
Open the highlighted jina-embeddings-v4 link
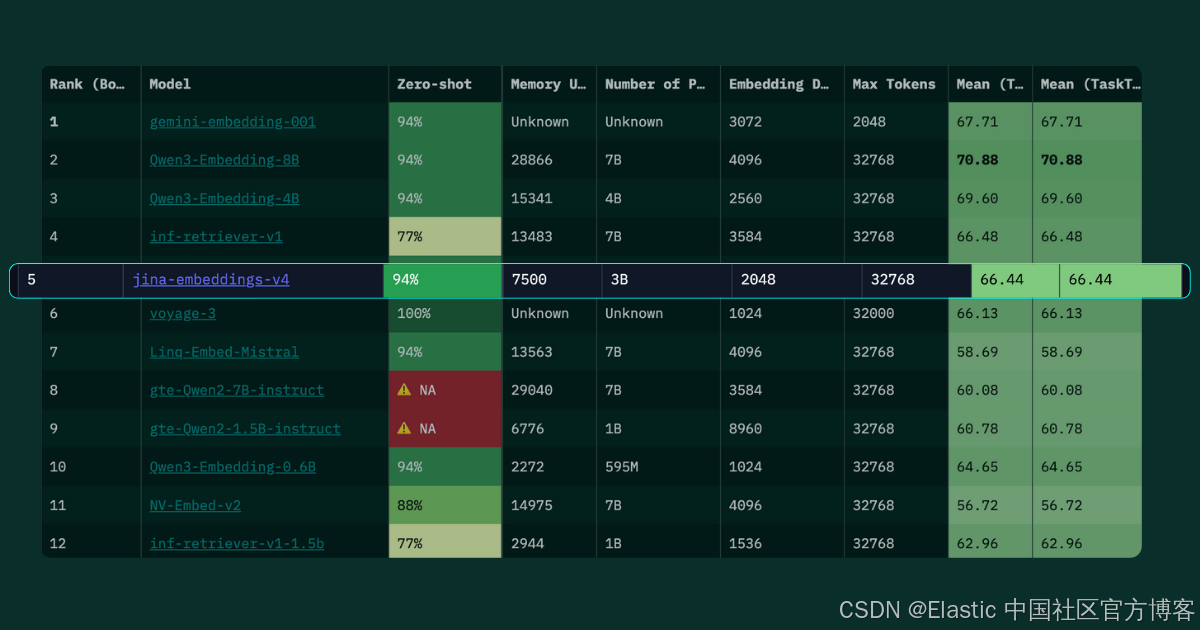pos(211,280)
